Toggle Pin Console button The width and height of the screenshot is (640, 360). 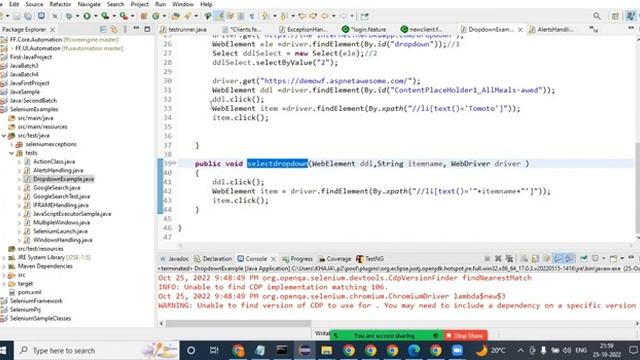point(584,258)
